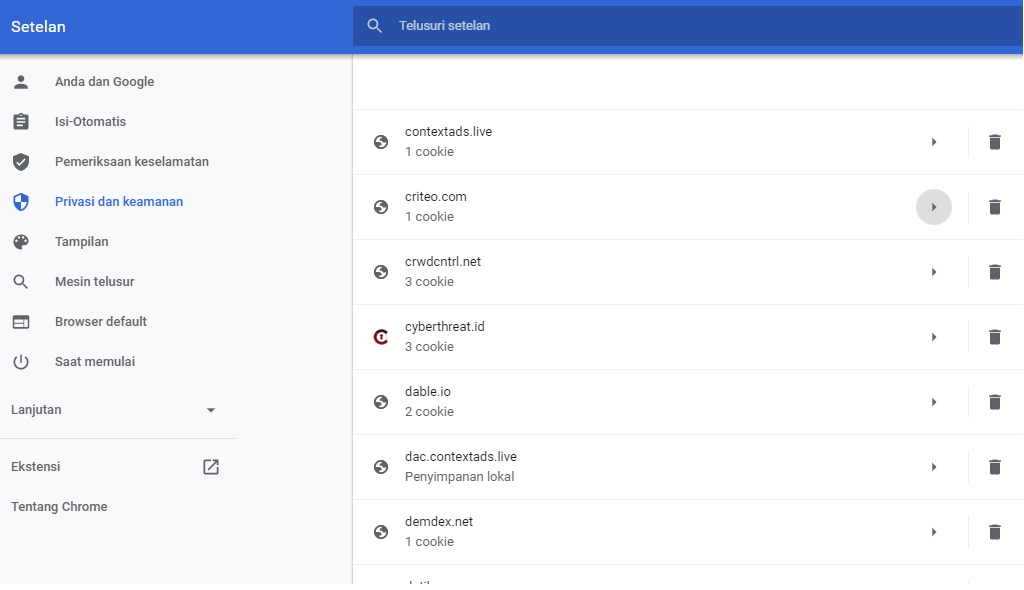1024x590 pixels.
Task: Click the Lanjutan label
Action: click(x=37, y=410)
